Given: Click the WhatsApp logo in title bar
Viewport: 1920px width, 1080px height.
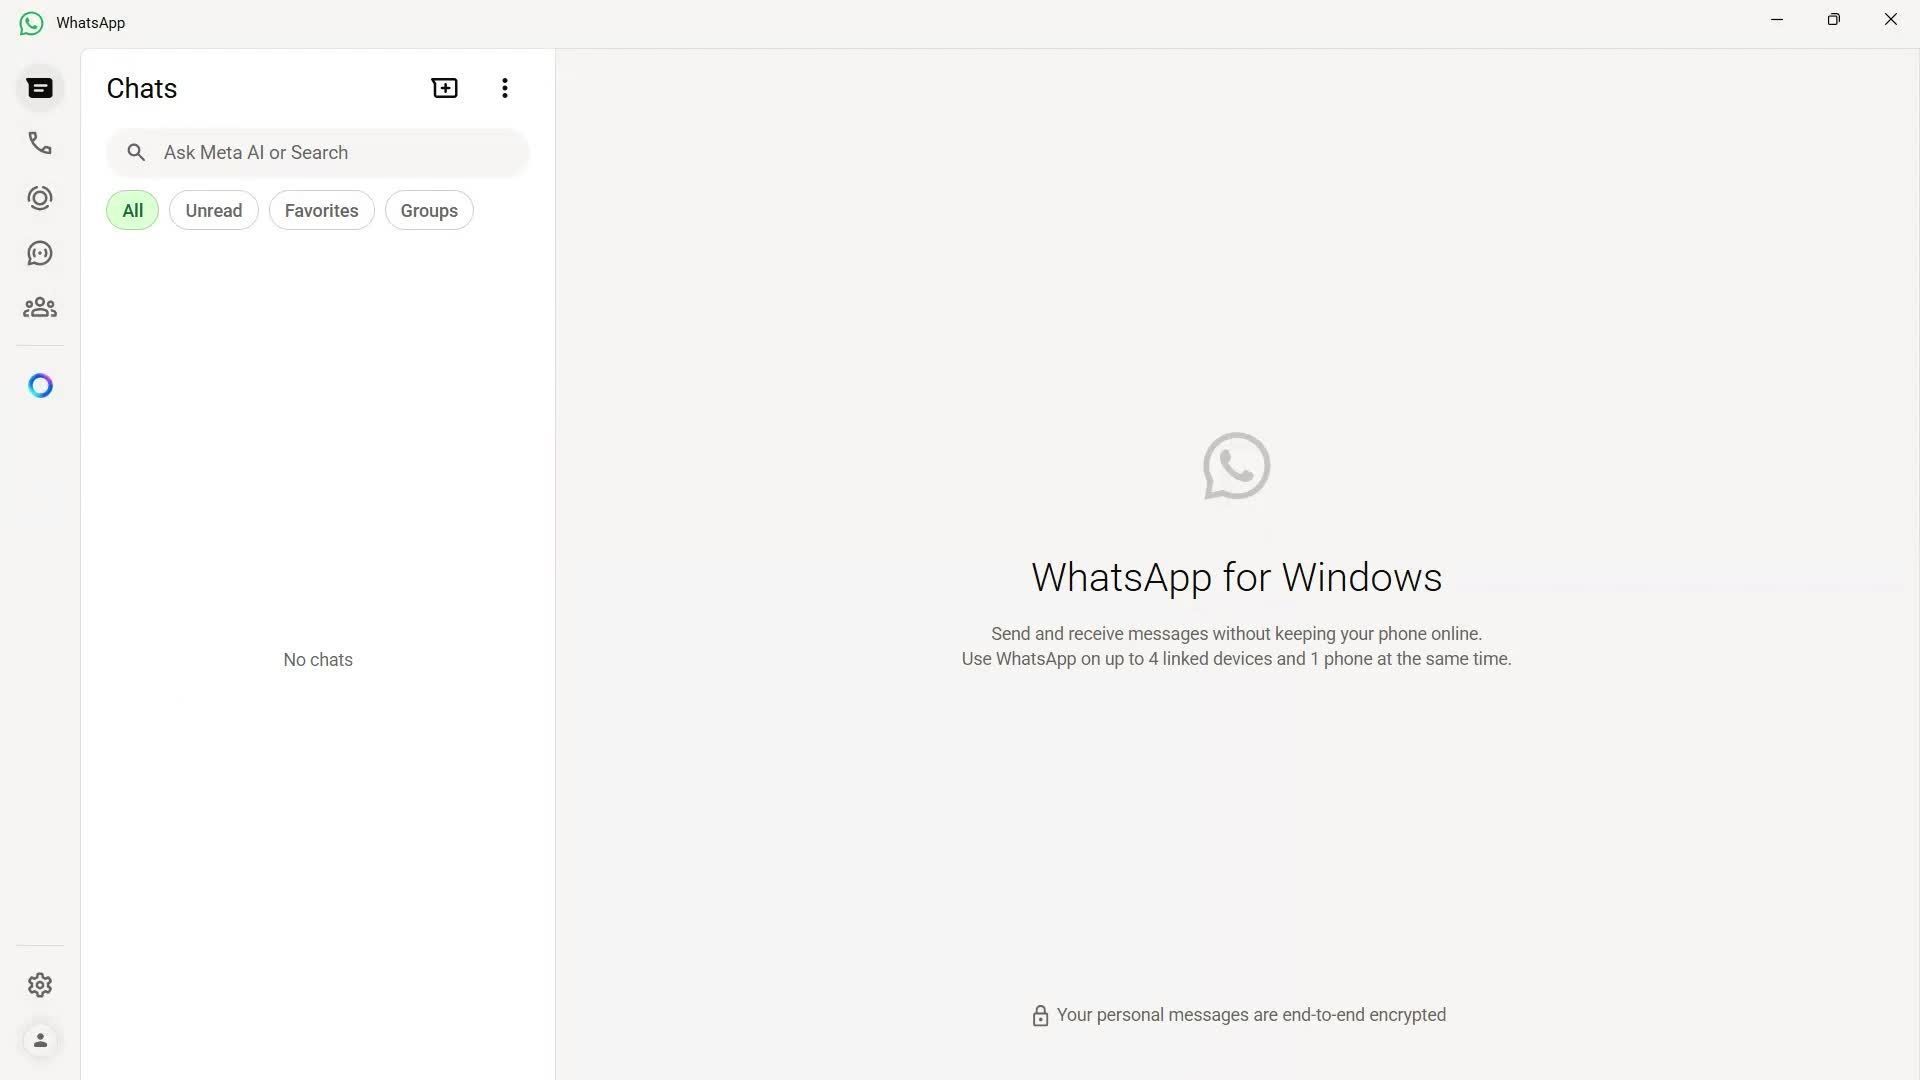Looking at the screenshot, I should pos(31,23).
